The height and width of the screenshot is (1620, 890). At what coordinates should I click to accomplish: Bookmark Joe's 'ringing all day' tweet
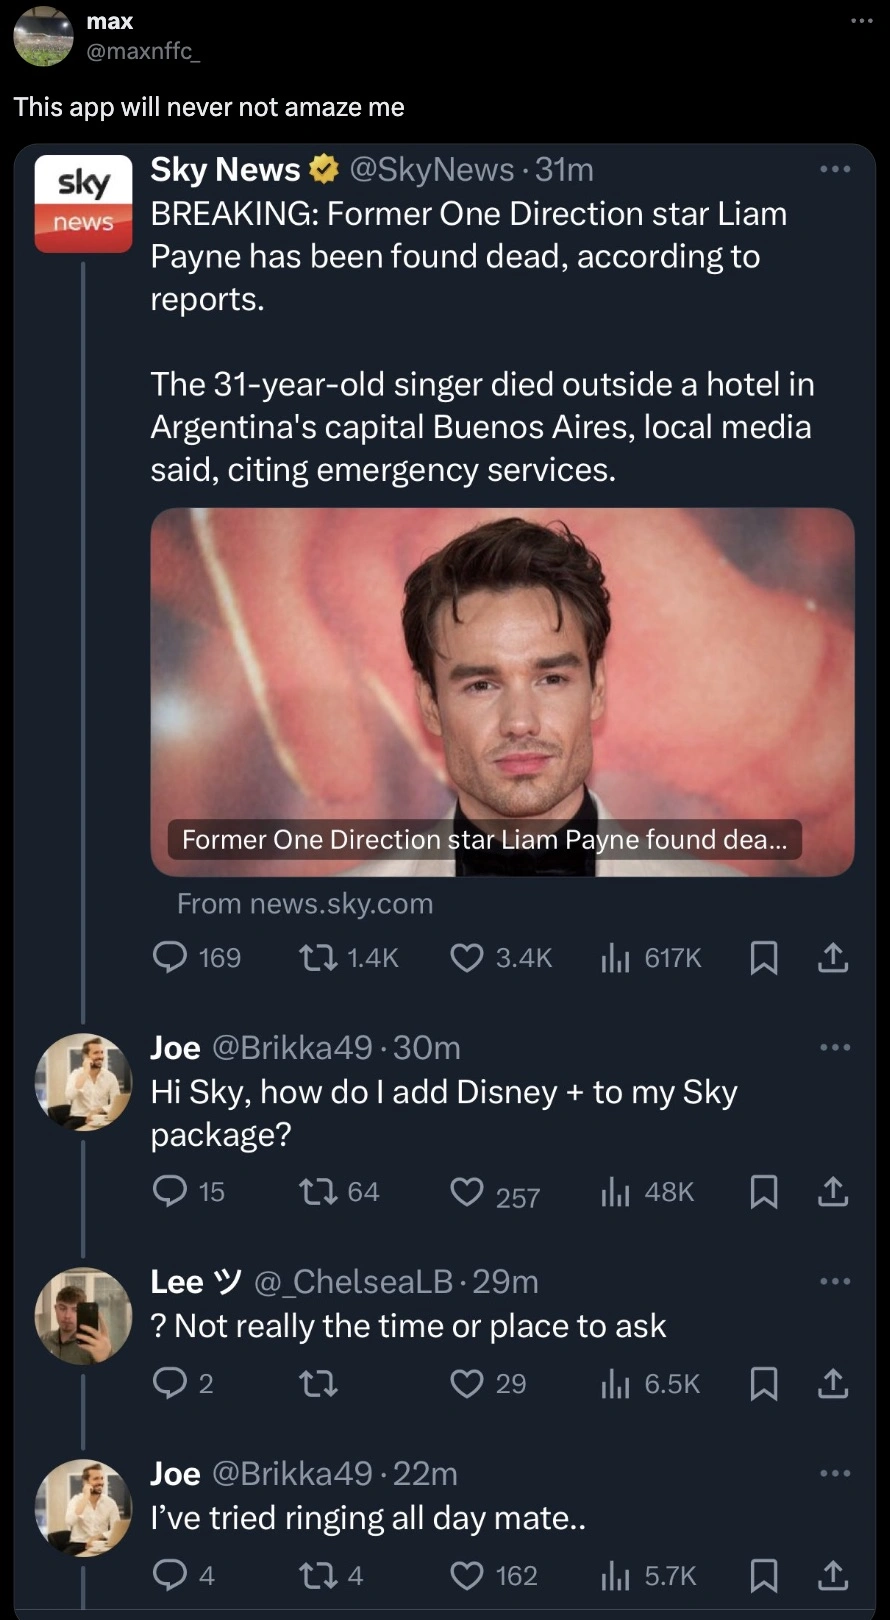[764, 1576]
